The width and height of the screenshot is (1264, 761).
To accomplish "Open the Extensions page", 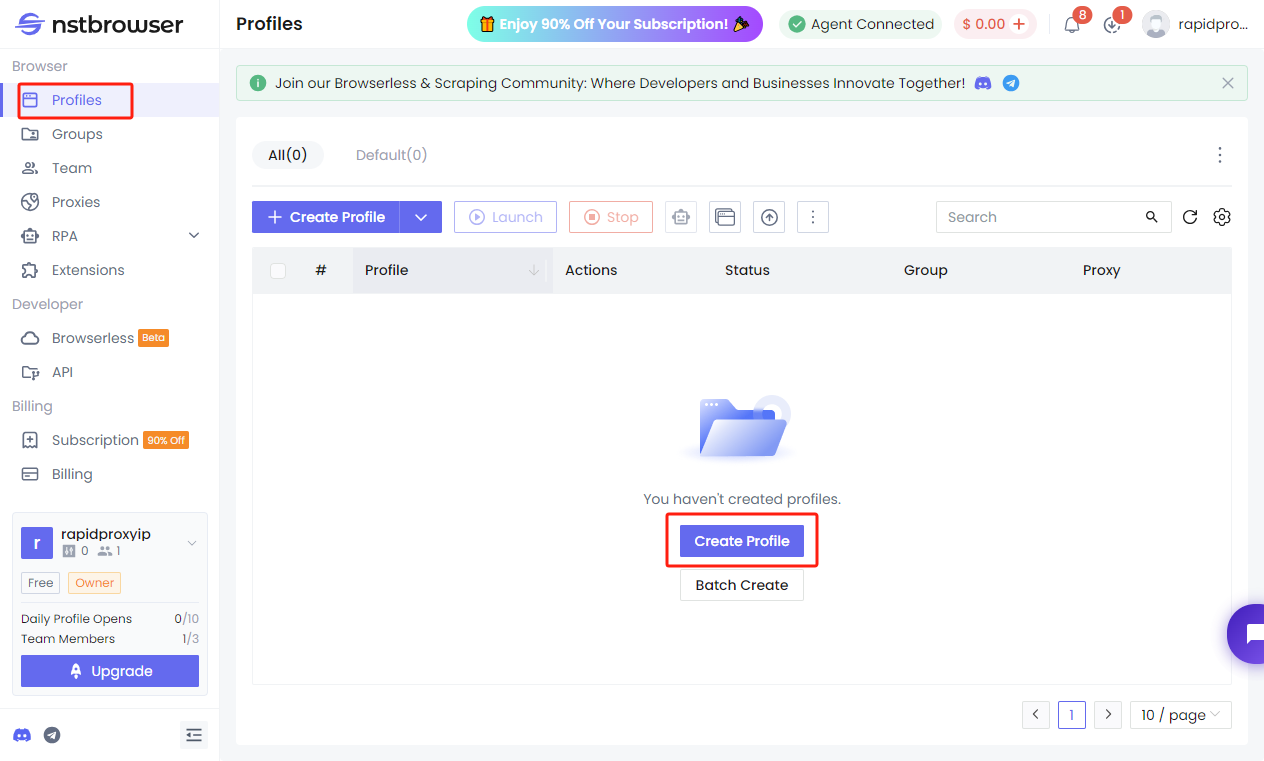I will pyautogui.click(x=109, y=270).
